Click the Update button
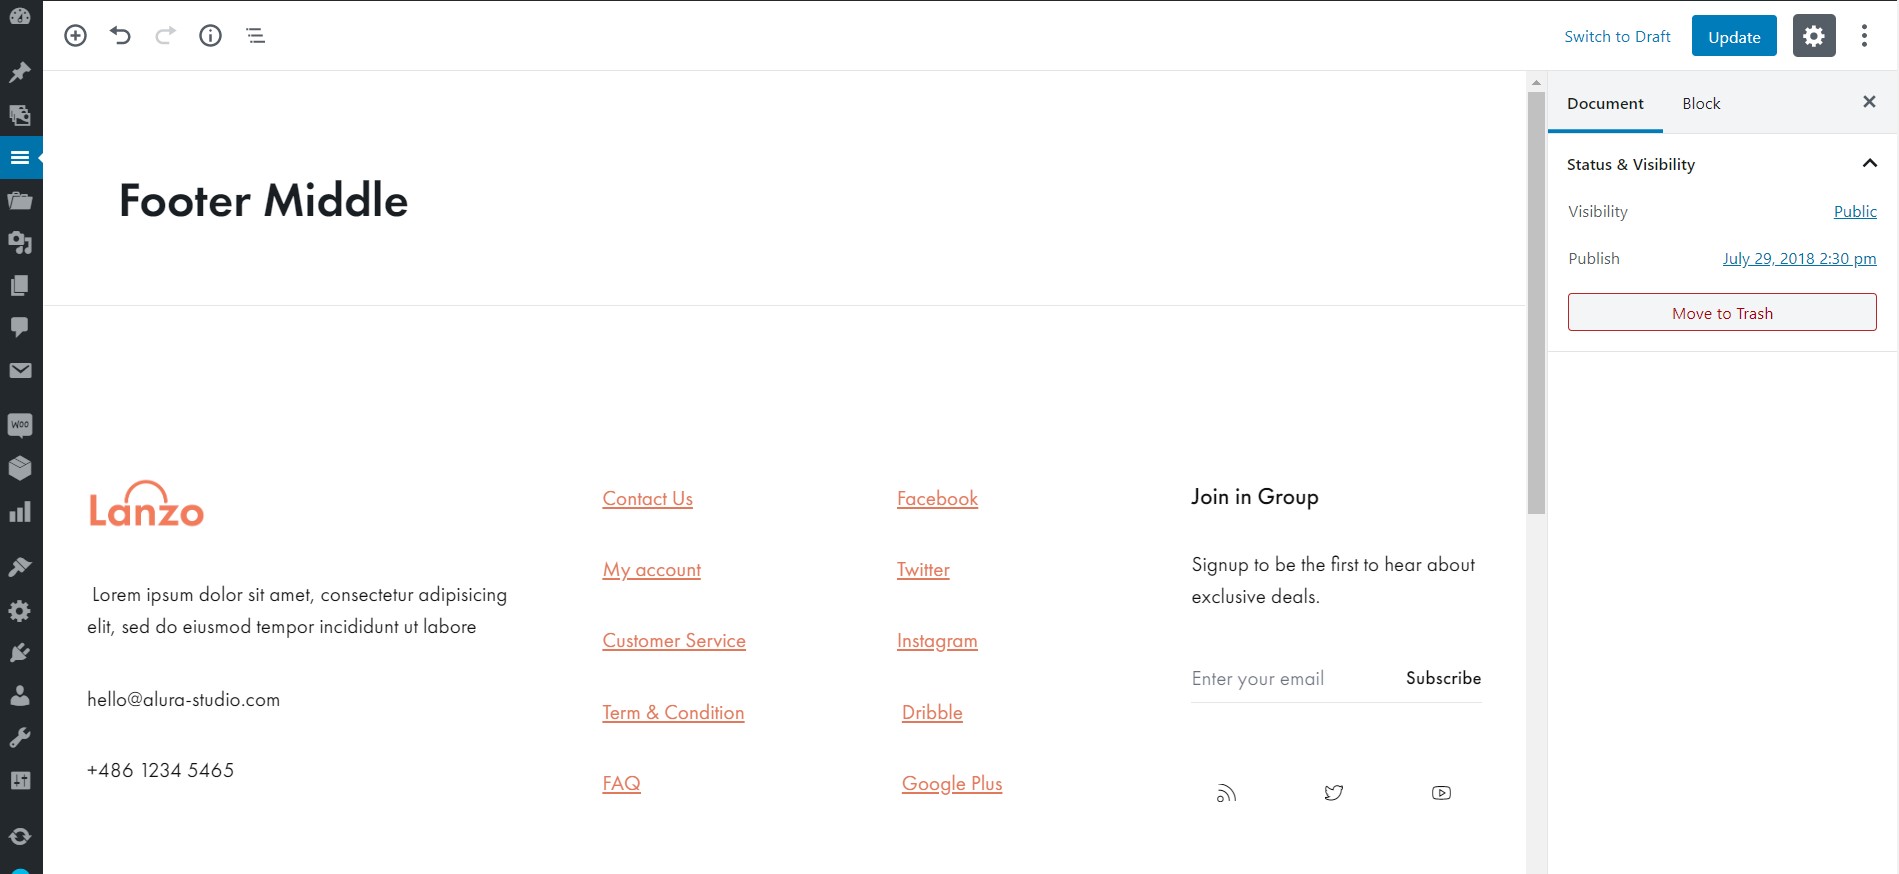This screenshot has width=1899, height=874. [x=1734, y=36]
